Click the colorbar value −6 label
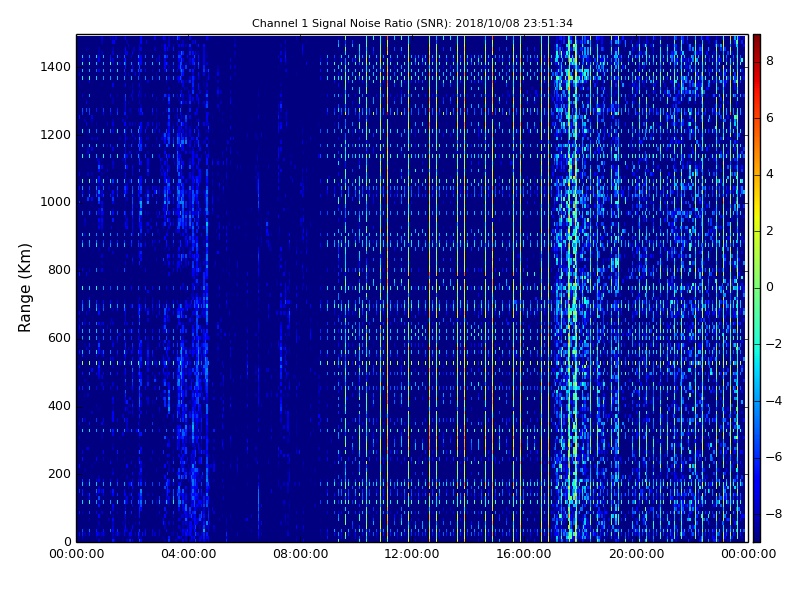Image resolution: width=800 pixels, height=600 pixels. [x=774, y=457]
